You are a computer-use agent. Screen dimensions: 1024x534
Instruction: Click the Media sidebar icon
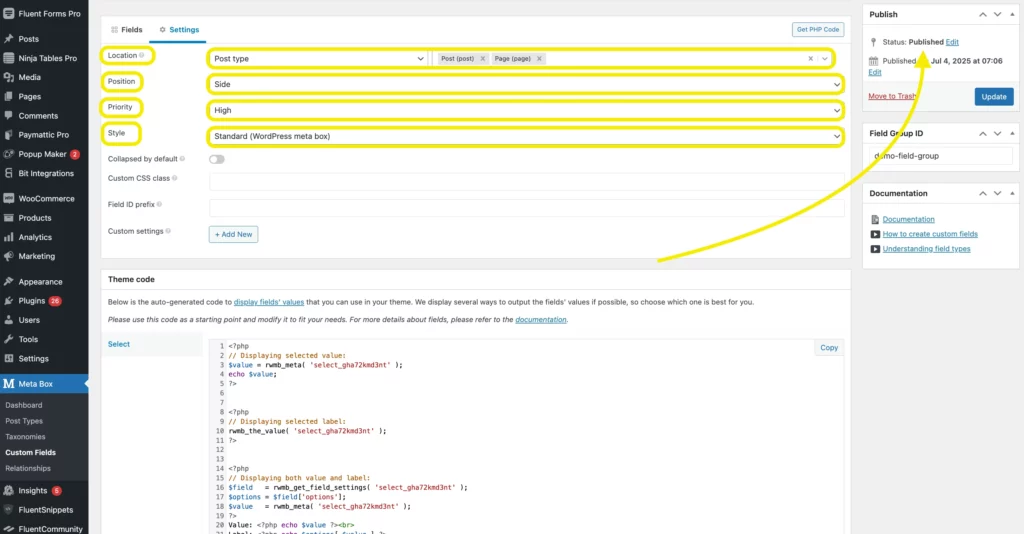click(x=8, y=77)
